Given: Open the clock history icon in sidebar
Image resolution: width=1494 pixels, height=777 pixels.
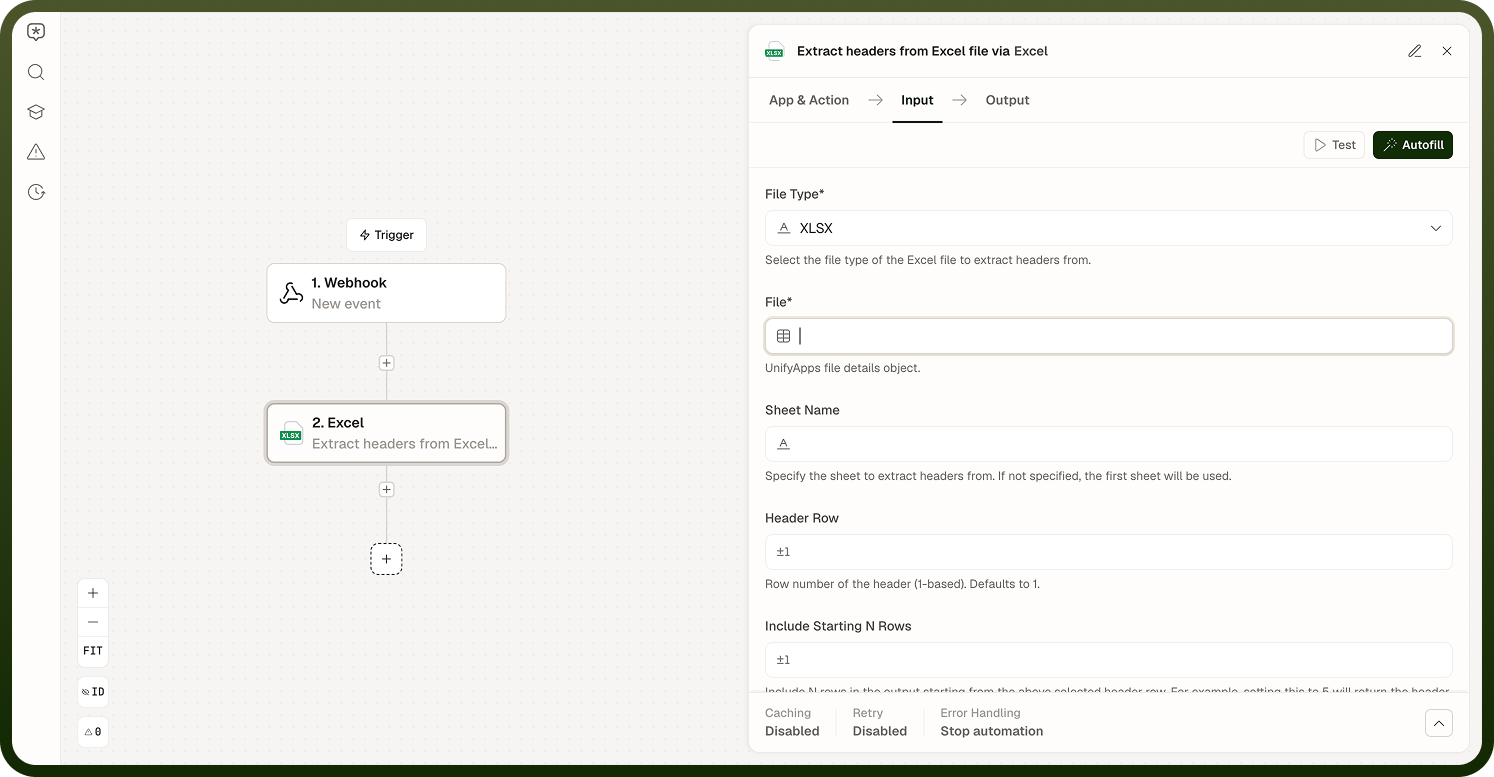Looking at the screenshot, I should pyautogui.click(x=36, y=192).
